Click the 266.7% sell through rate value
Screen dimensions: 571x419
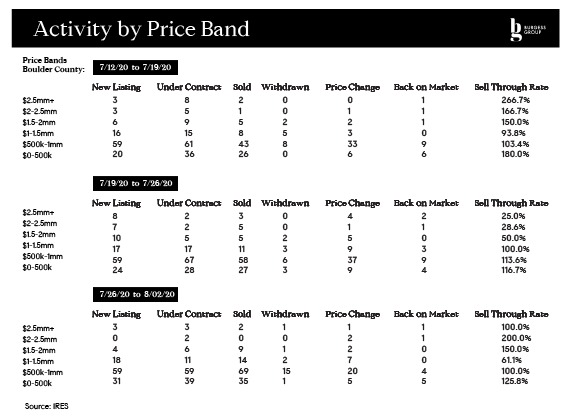[515, 100]
